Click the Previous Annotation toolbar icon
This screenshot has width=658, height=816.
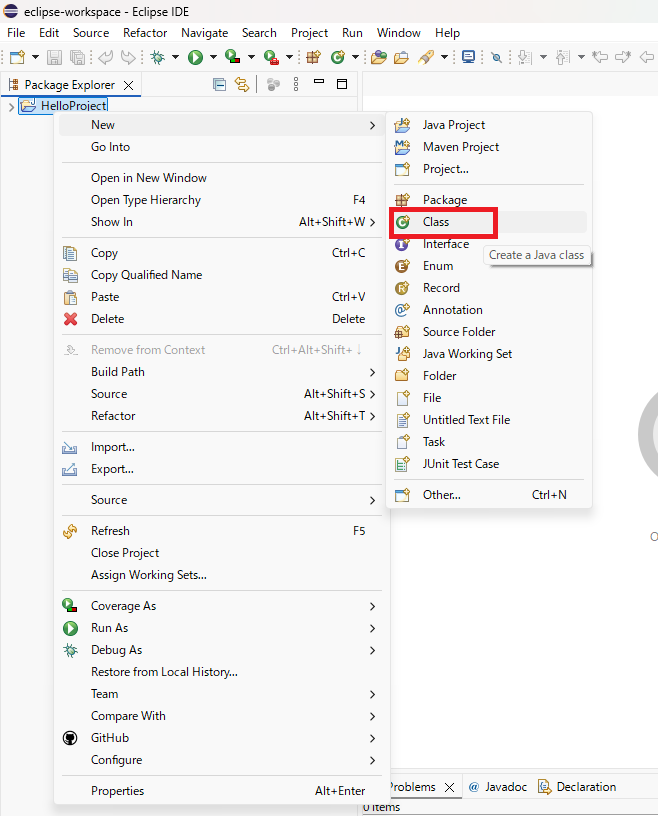tap(563, 57)
